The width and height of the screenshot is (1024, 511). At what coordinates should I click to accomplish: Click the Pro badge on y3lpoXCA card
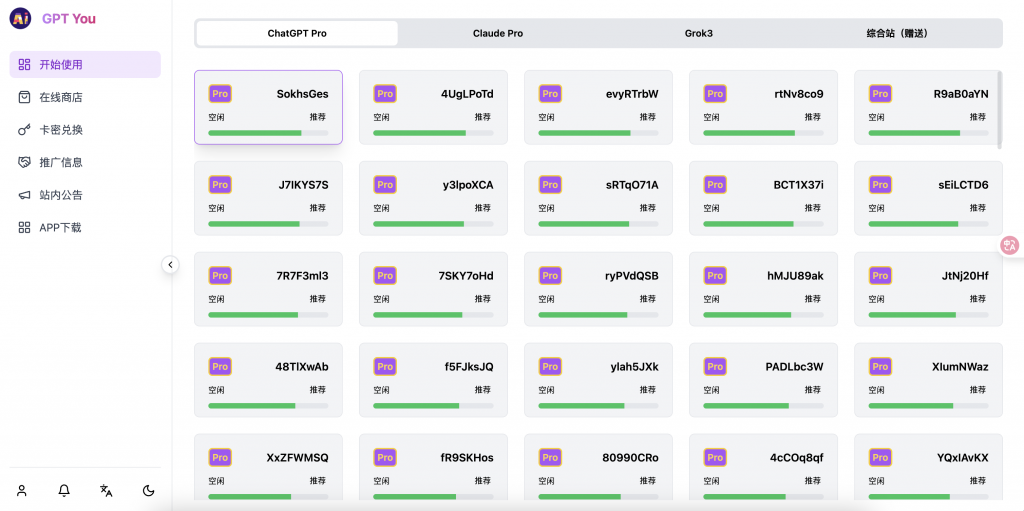(385, 185)
